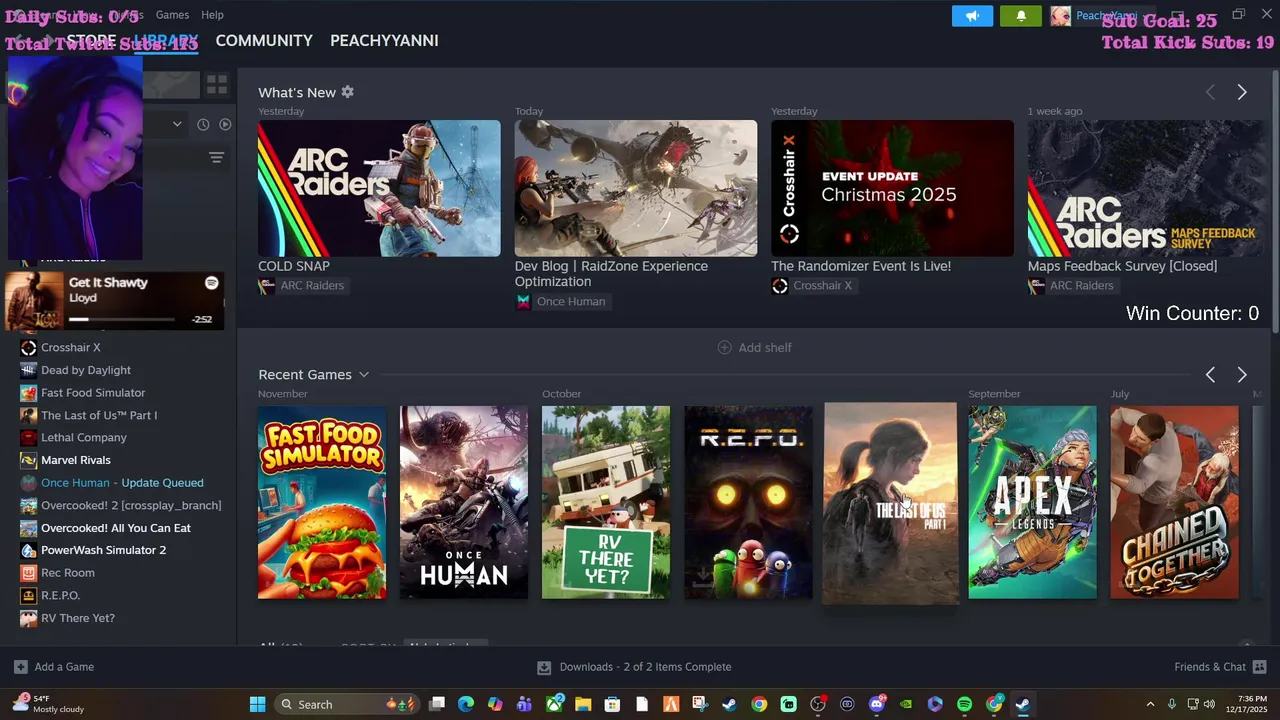Viewport: 1280px width, 720px height.
Task: Expand the library category dropdown arrow
Action: [177, 124]
